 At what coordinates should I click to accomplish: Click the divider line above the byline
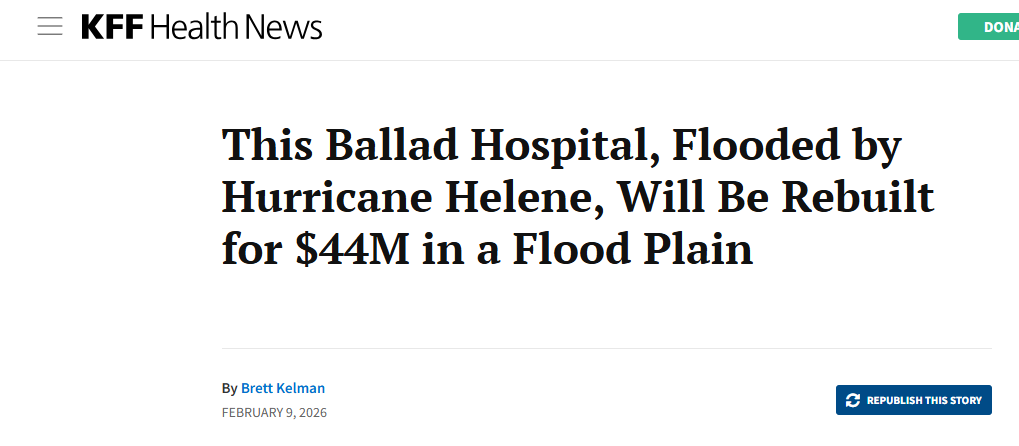coord(606,348)
